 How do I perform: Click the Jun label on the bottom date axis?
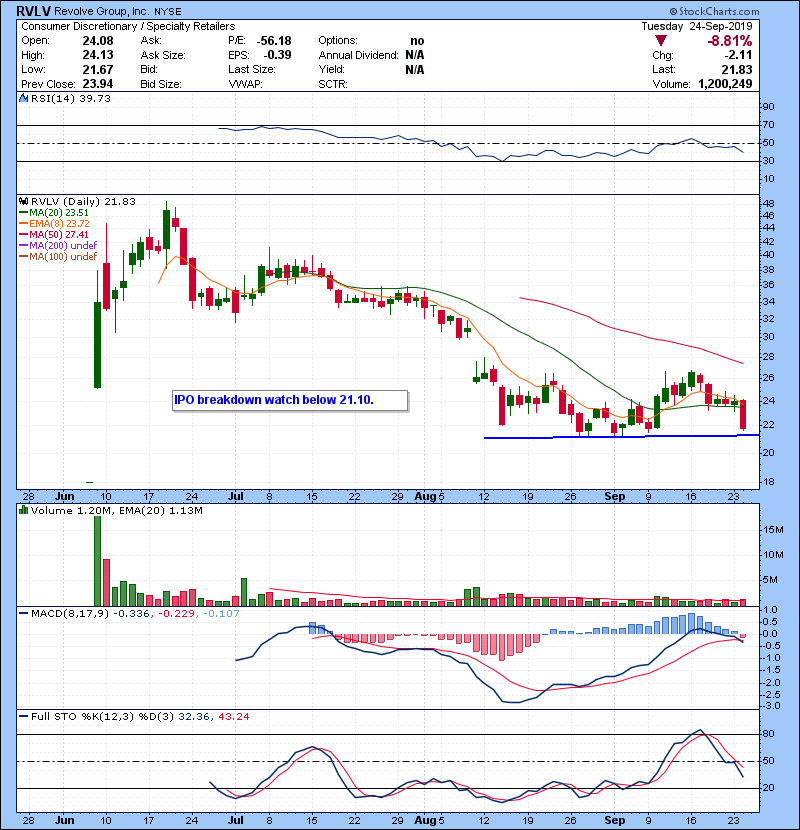[x=65, y=820]
